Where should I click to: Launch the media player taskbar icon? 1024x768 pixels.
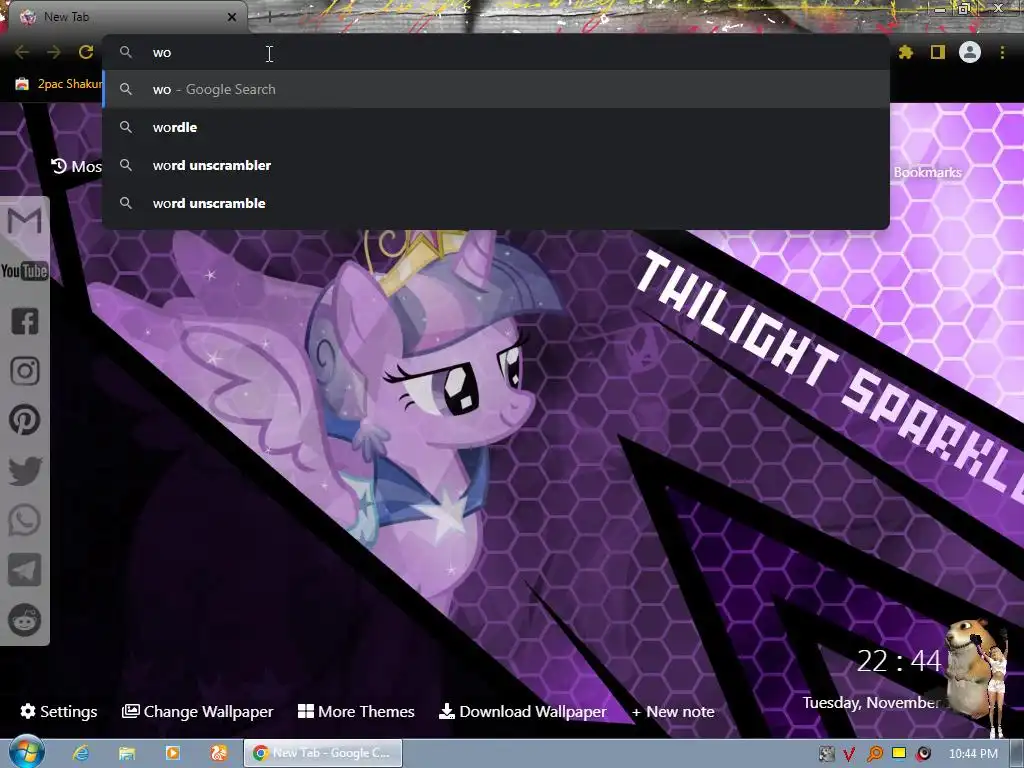pos(172,753)
